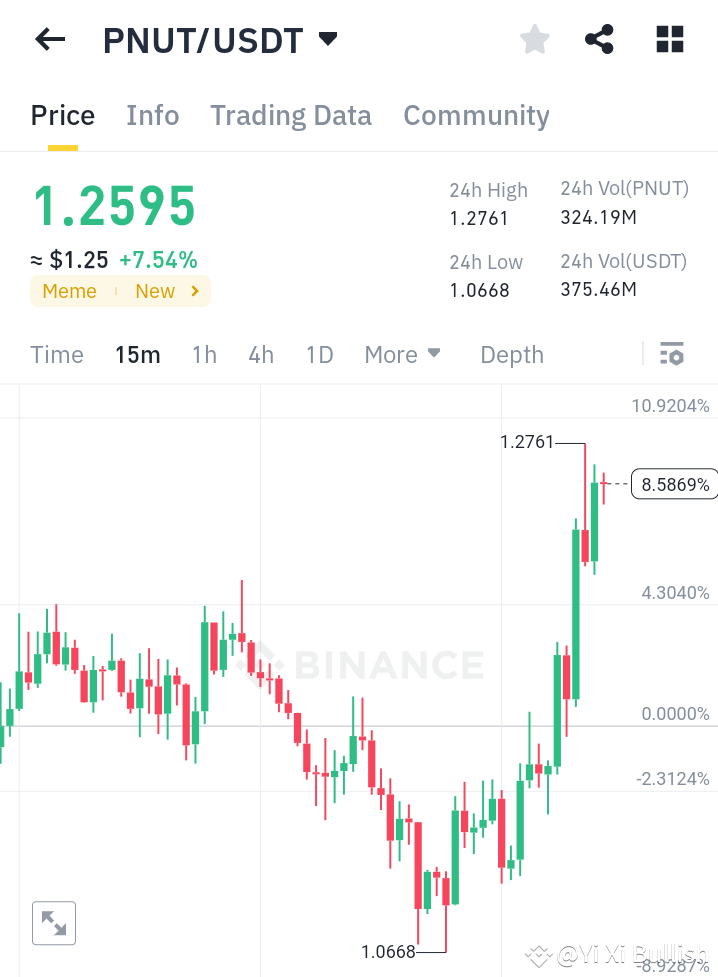The height and width of the screenshot is (977, 718).
Task: Select the Time chart mode
Action: coord(56,354)
